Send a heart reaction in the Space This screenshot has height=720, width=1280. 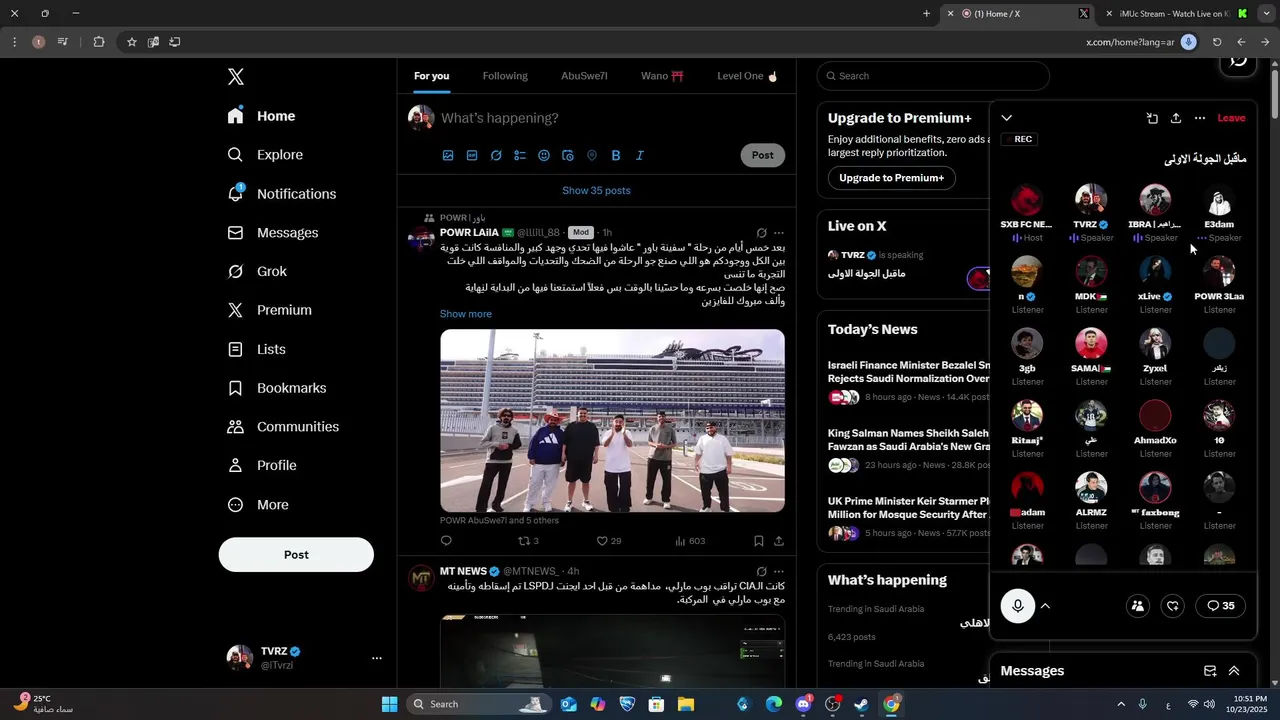[1174, 606]
